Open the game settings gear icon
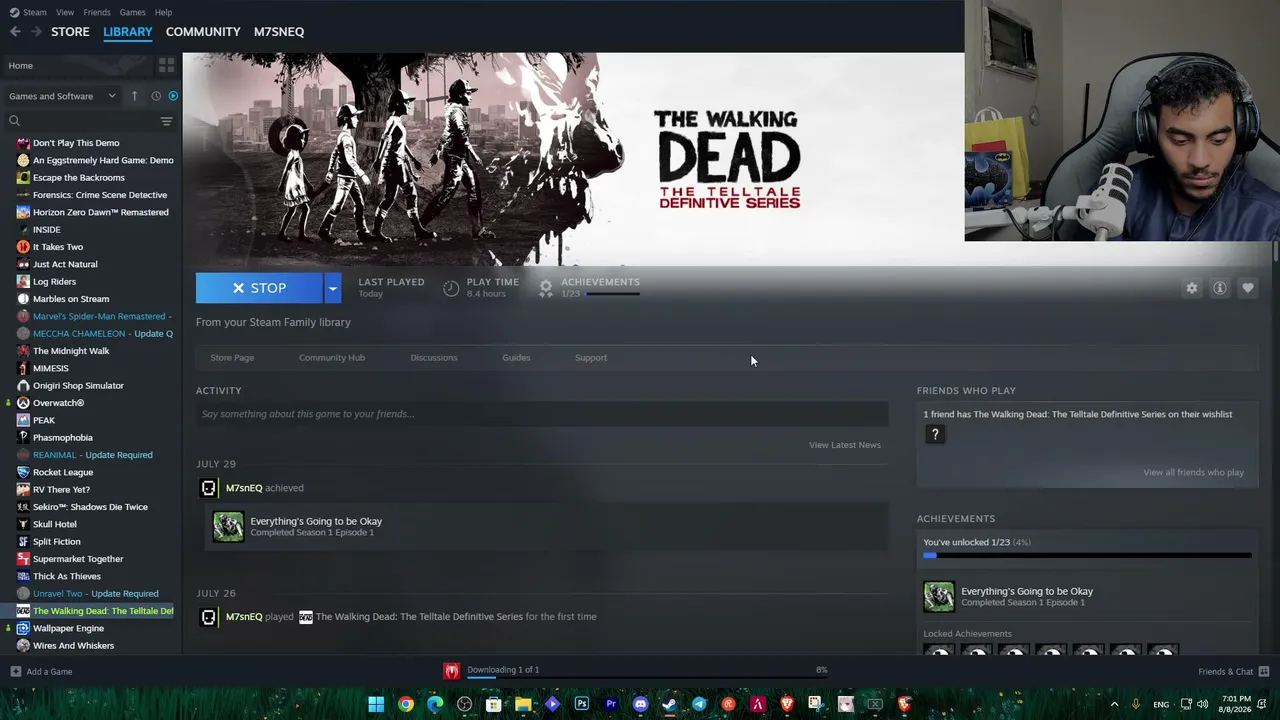The image size is (1280, 720). [1191, 288]
